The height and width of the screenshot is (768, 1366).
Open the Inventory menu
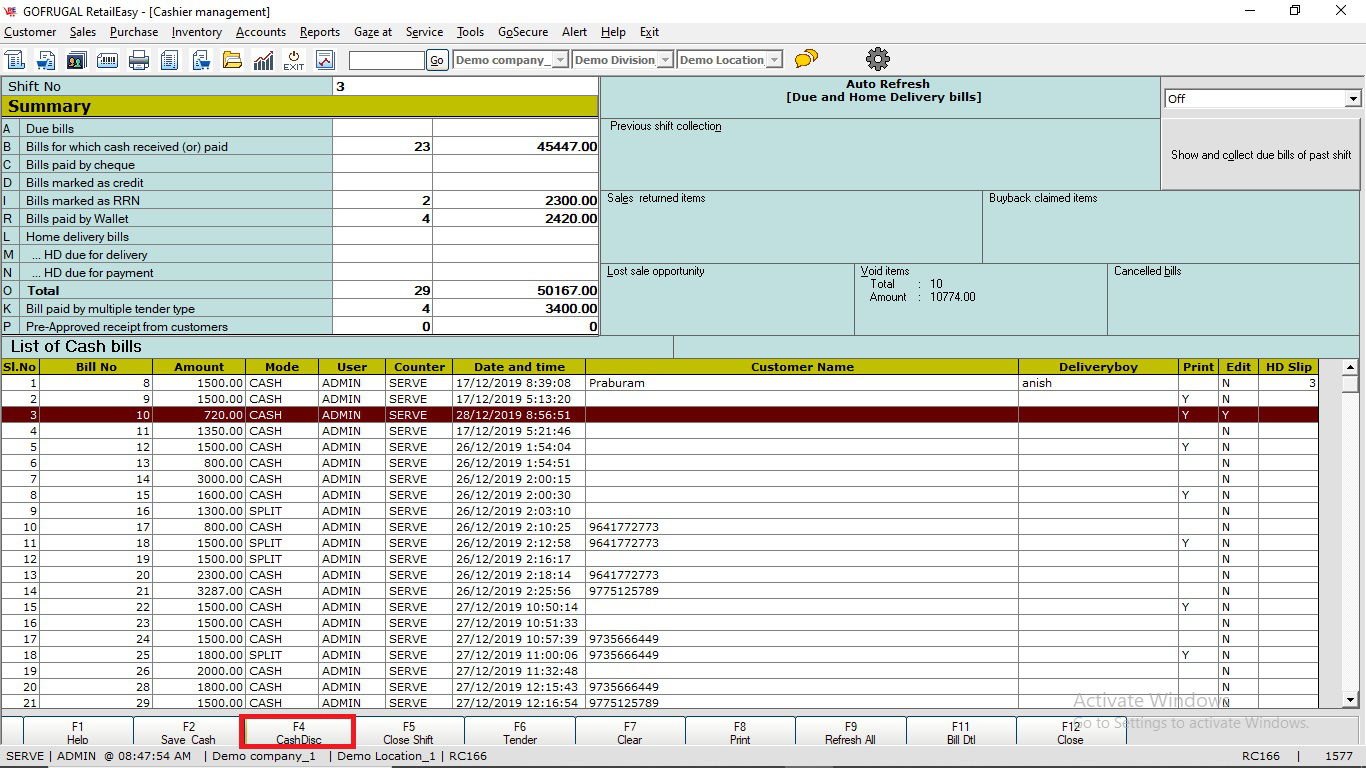tap(196, 32)
